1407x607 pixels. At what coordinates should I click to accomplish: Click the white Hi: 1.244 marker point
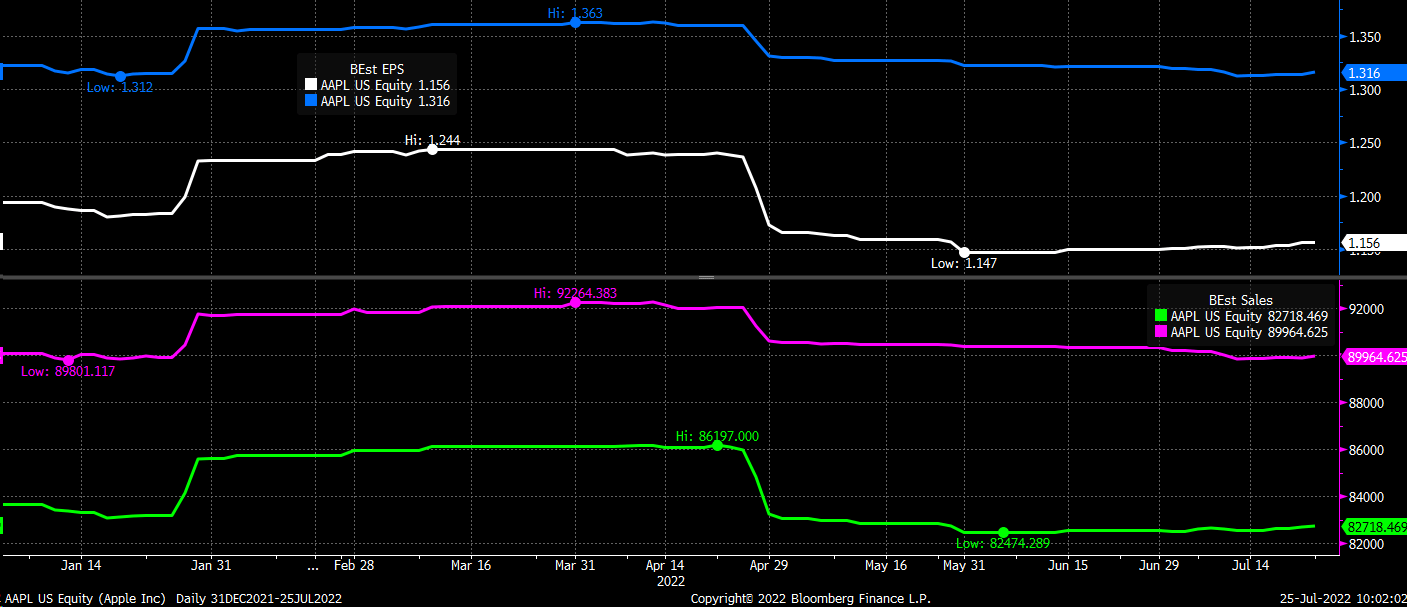(432, 149)
